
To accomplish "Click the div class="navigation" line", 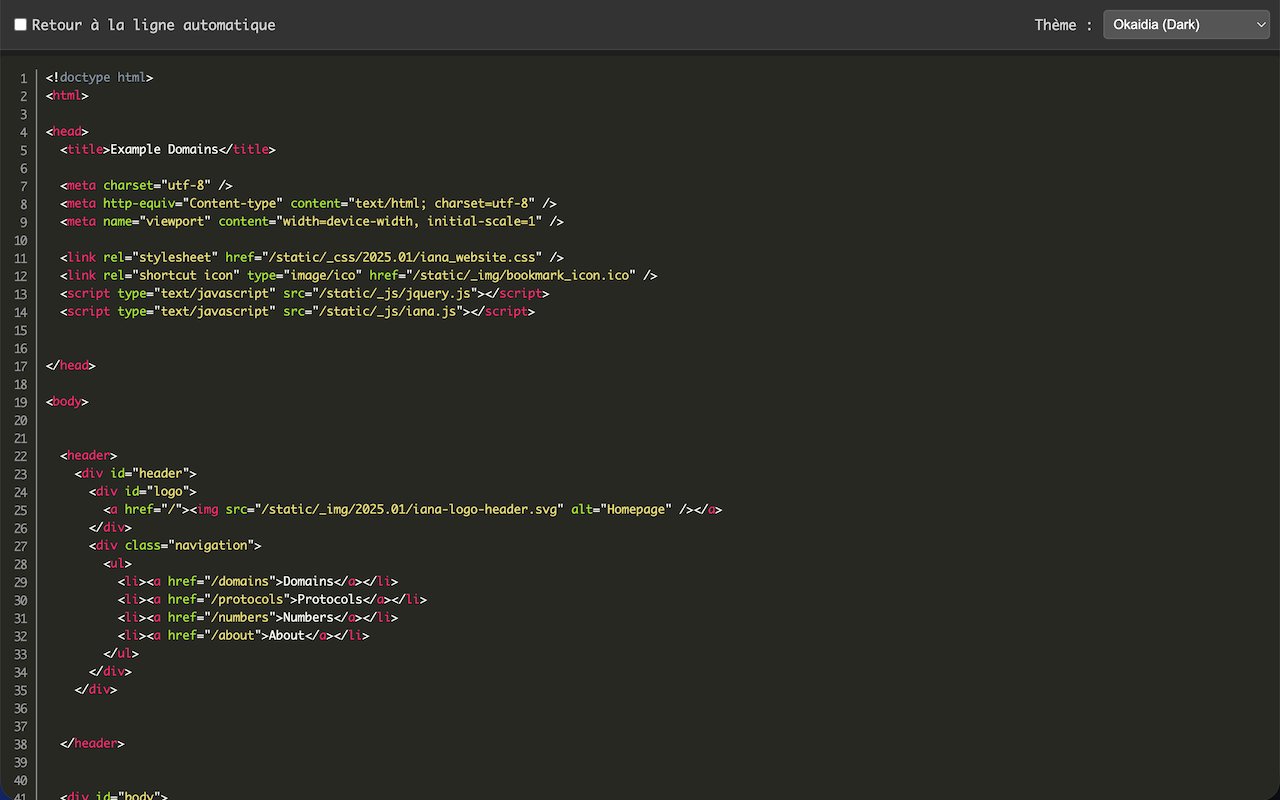I will (175, 545).
